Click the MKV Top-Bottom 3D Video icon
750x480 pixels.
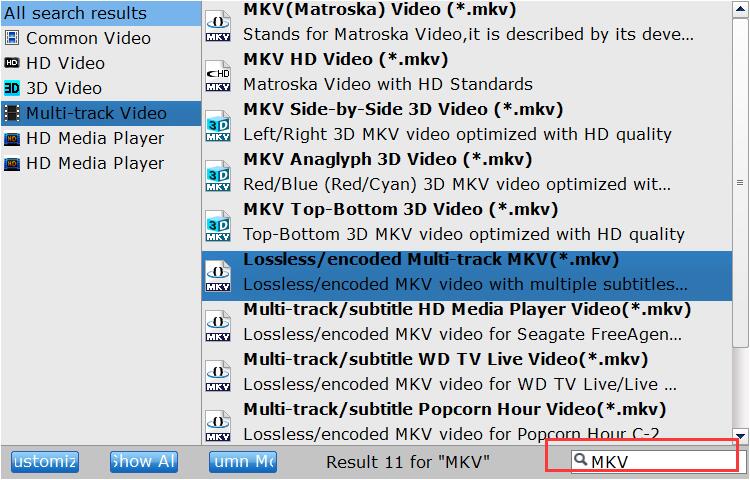(x=218, y=226)
